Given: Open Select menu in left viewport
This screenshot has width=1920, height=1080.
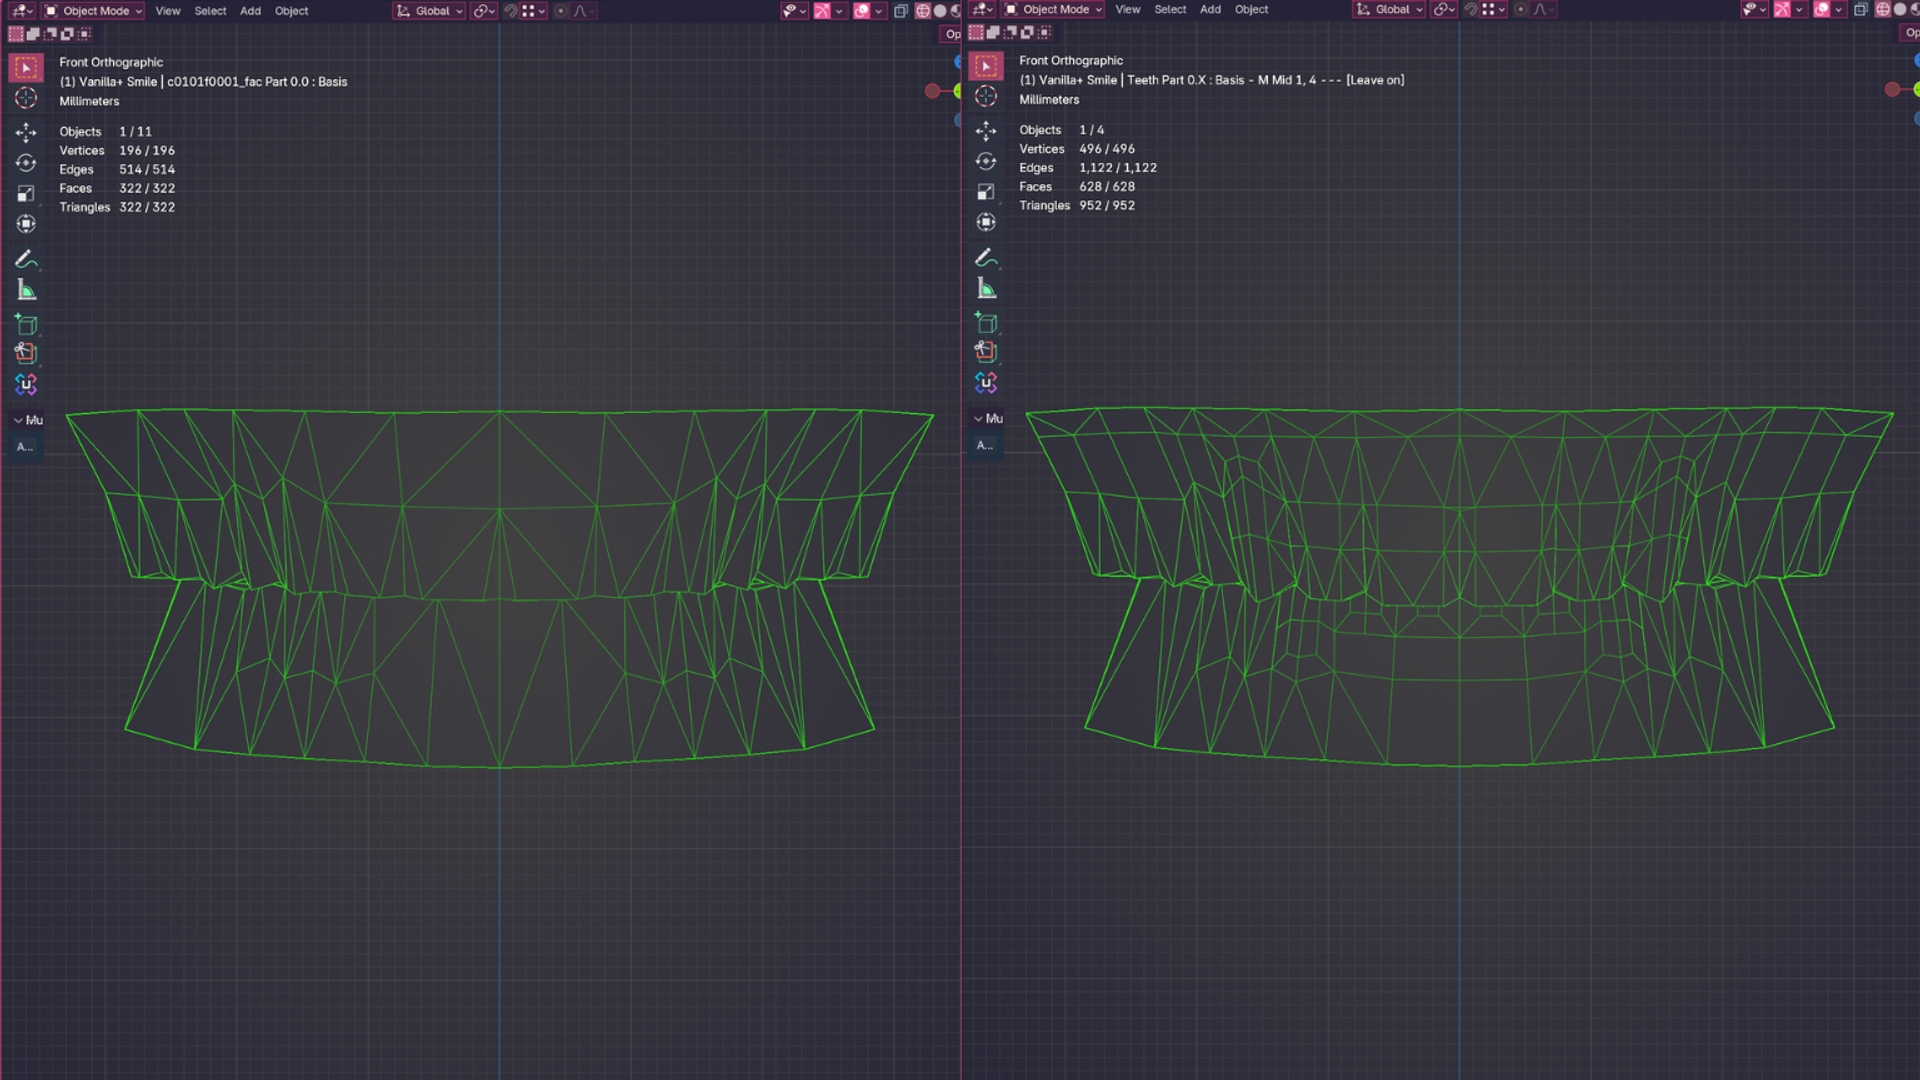Looking at the screenshot, I should pos(210,11).
